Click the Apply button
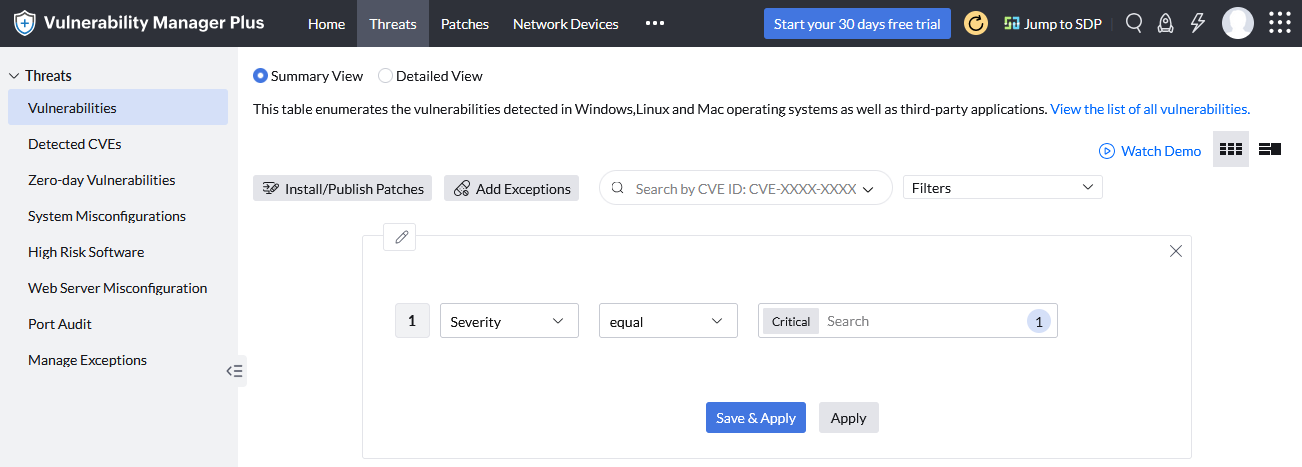The height and width of the screenshot is (467, 1302). click(849, 417)
